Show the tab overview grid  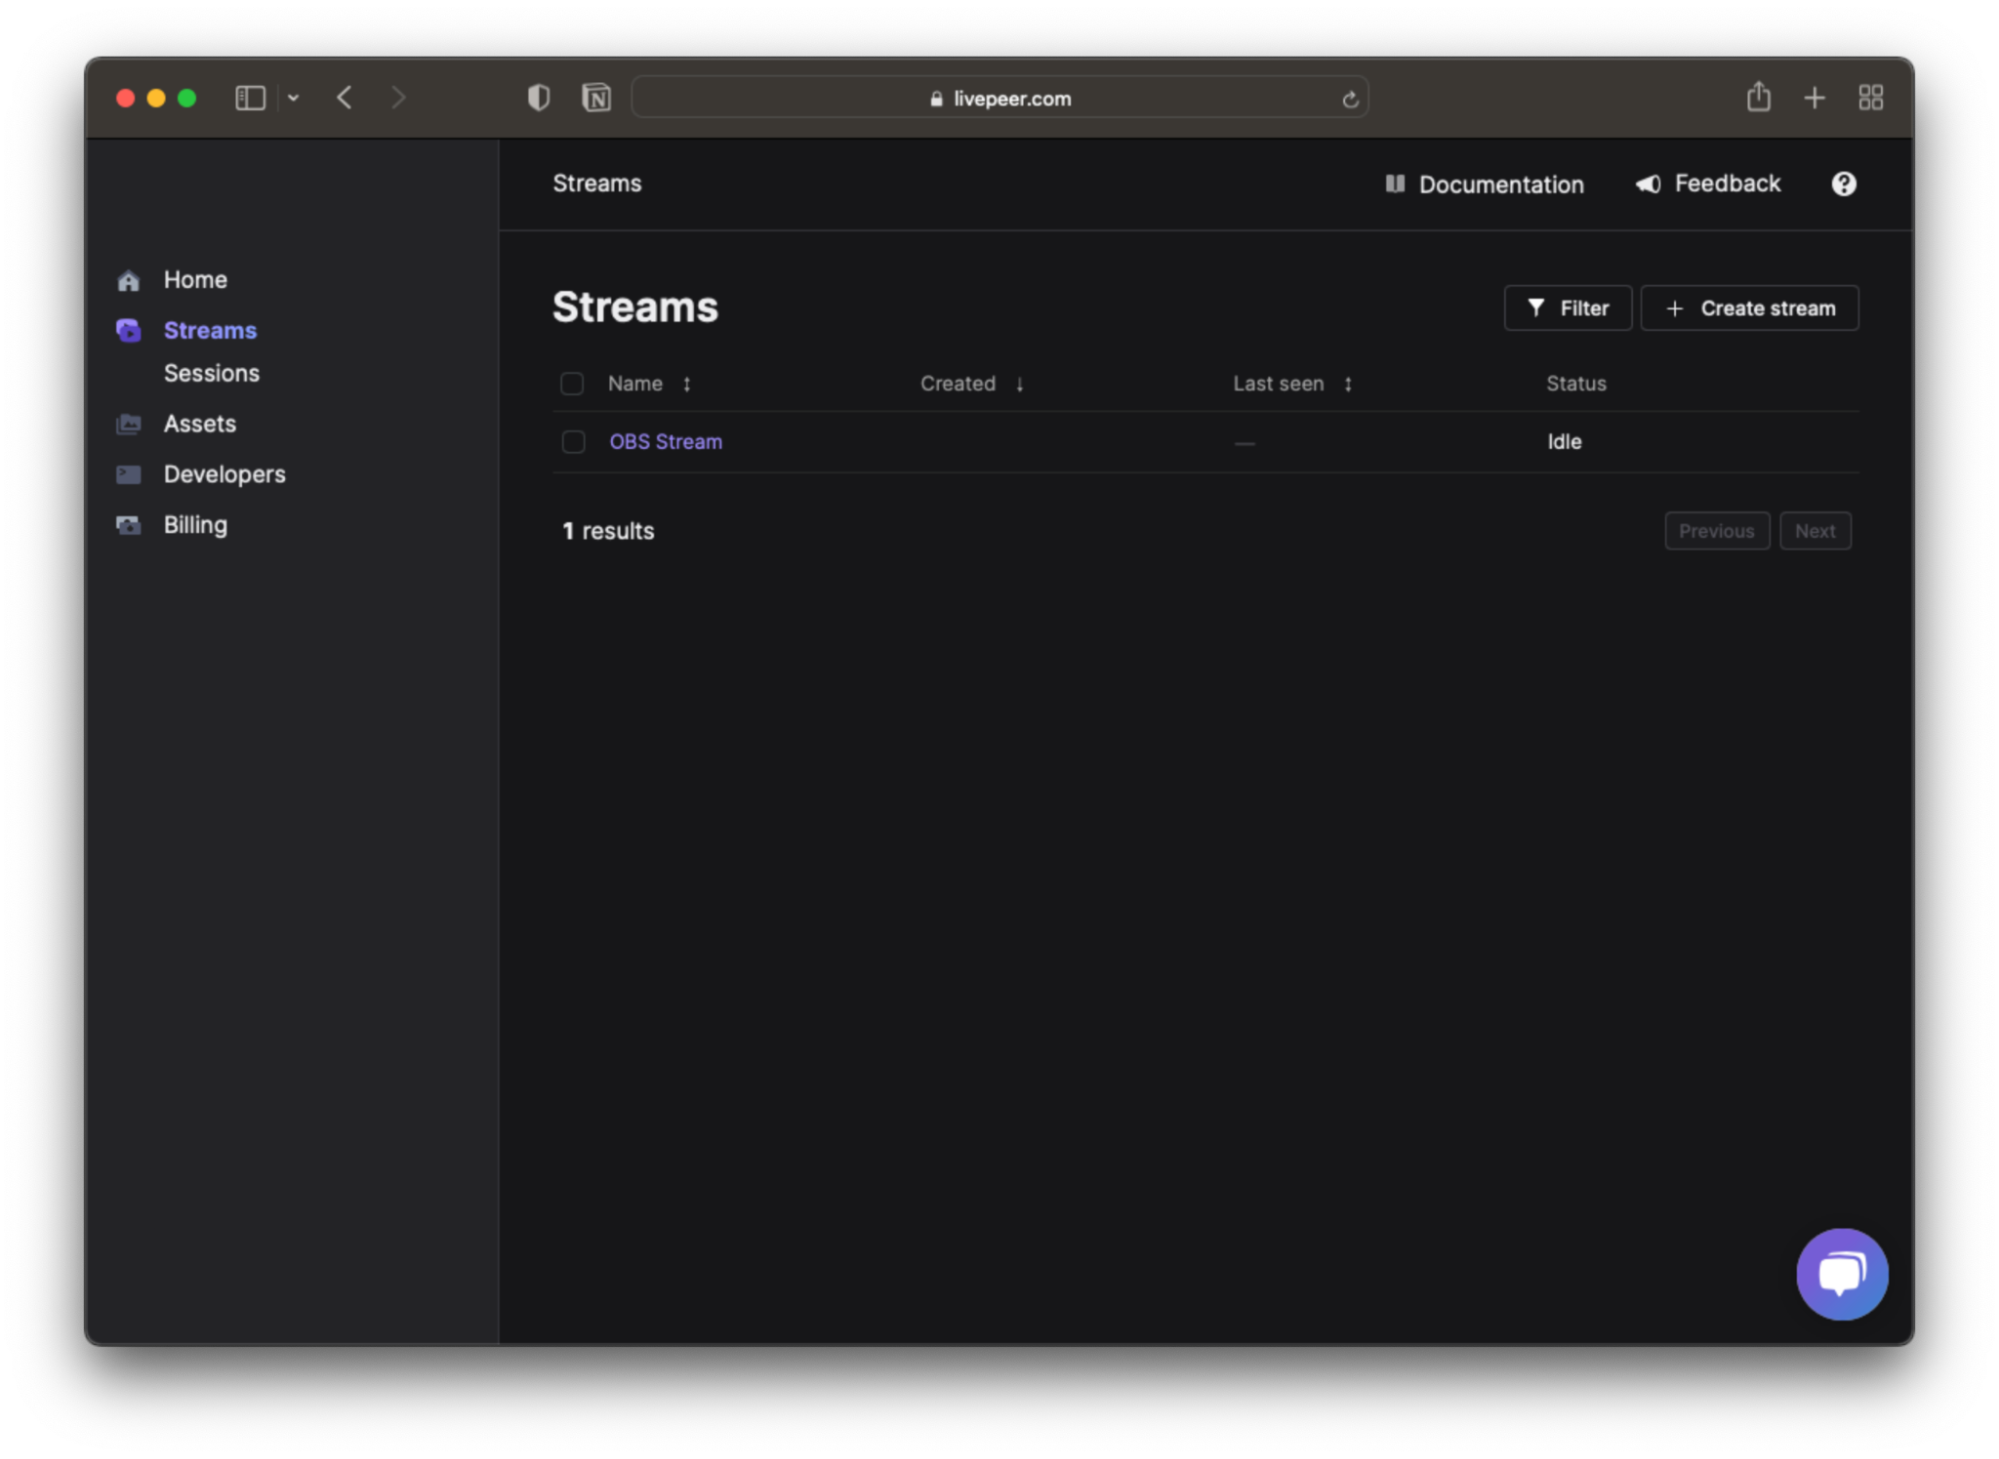pyautogui.click(x=1870, y=98)
